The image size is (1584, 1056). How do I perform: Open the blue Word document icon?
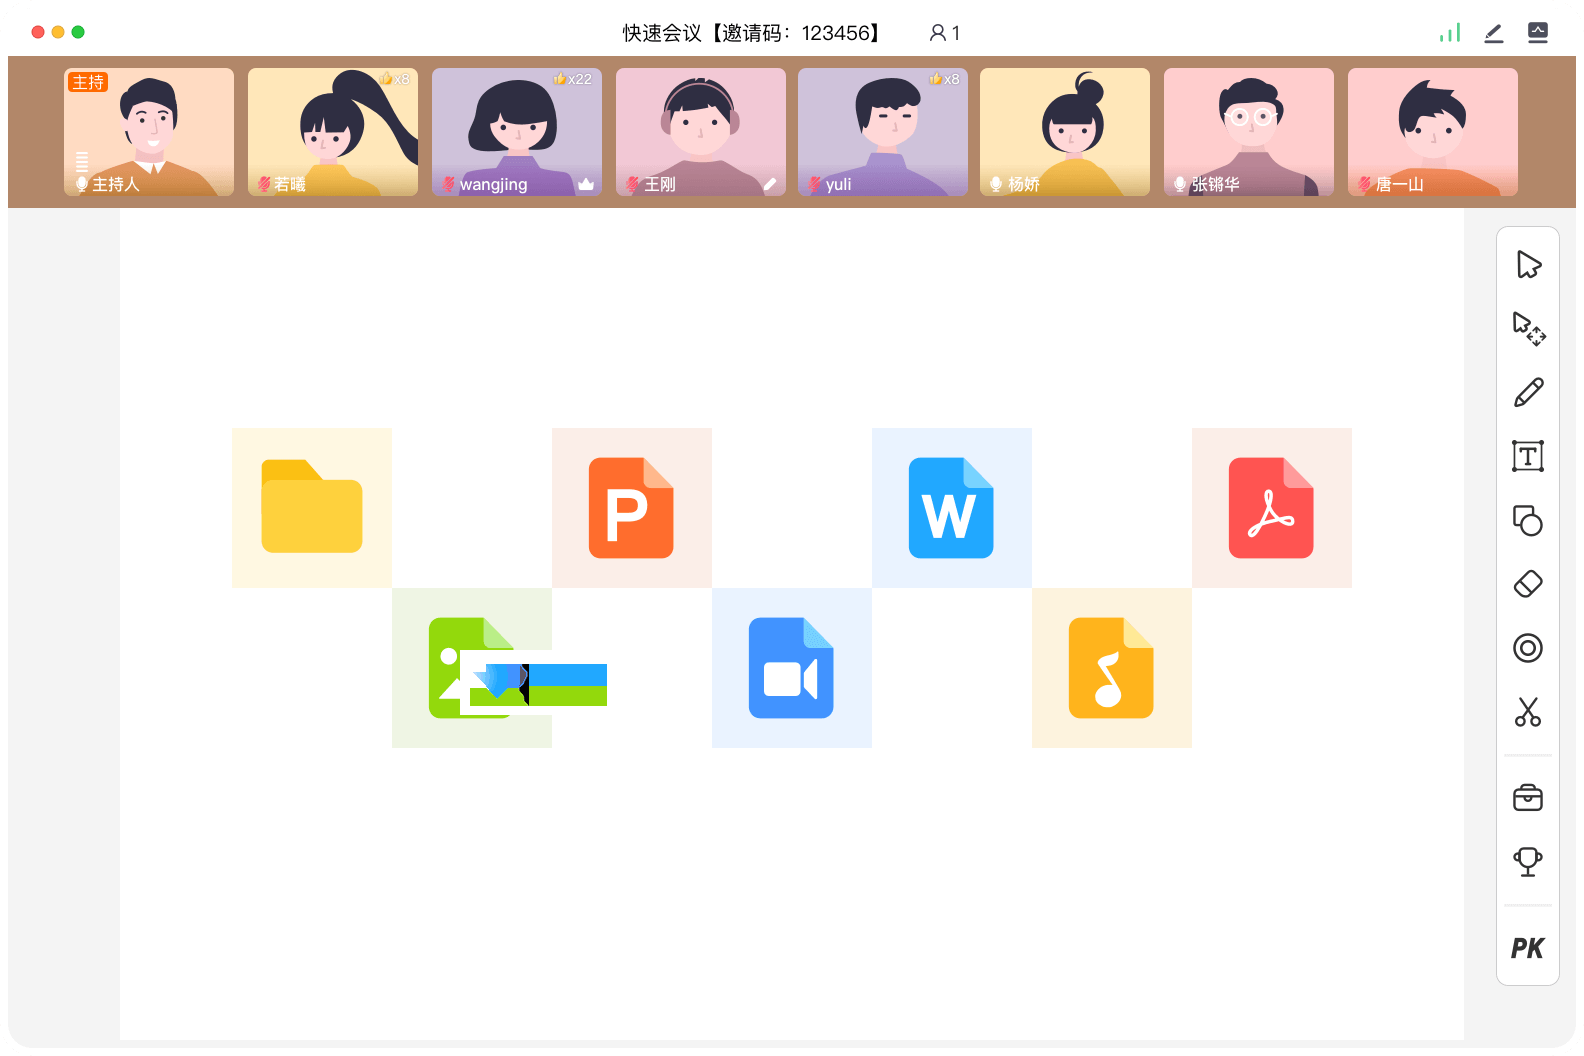951,508
